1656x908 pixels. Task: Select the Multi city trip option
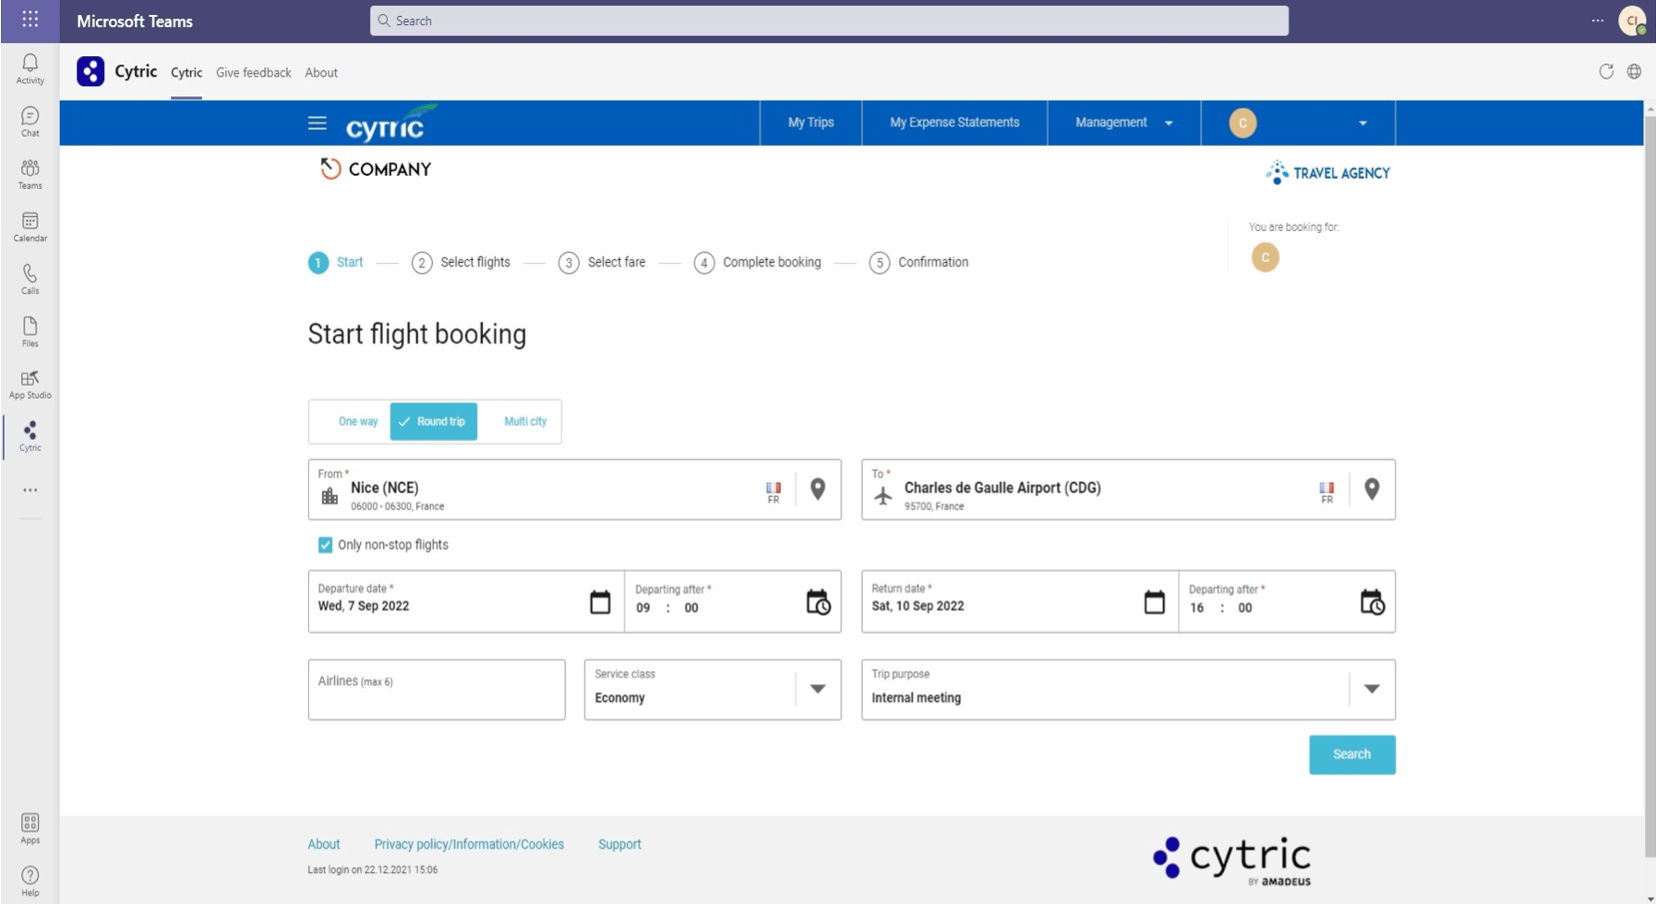pyautogui.click(x=524, y=421)
